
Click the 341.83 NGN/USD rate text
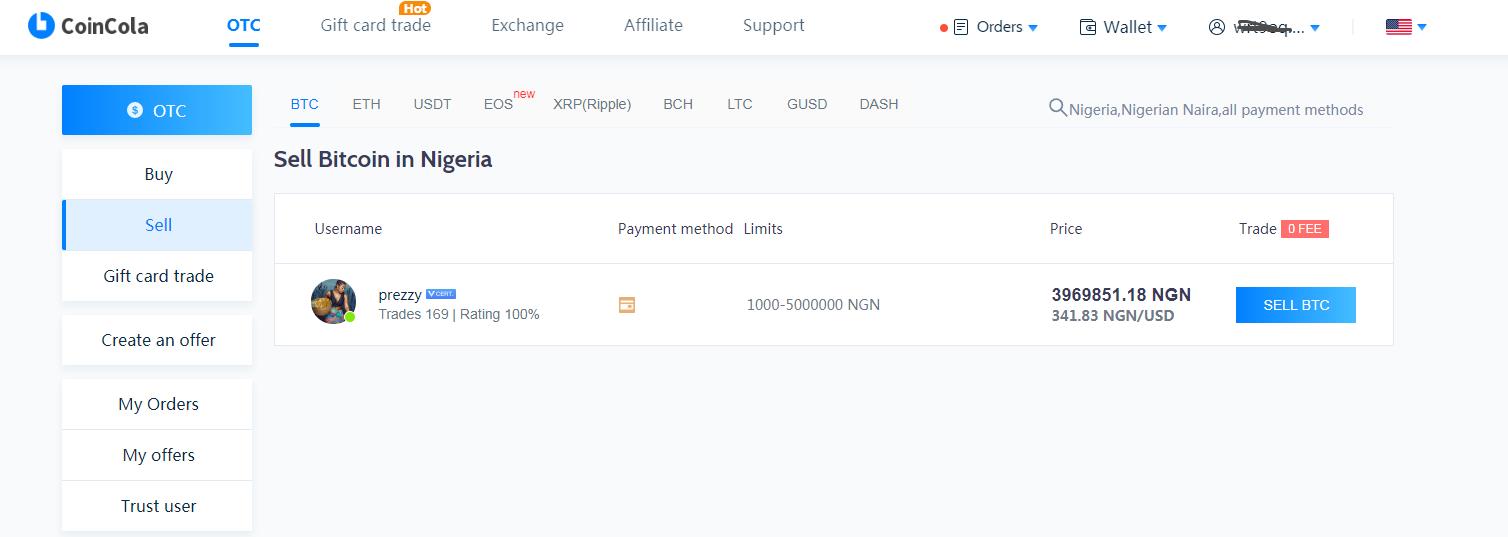(x=1113, y=316)
